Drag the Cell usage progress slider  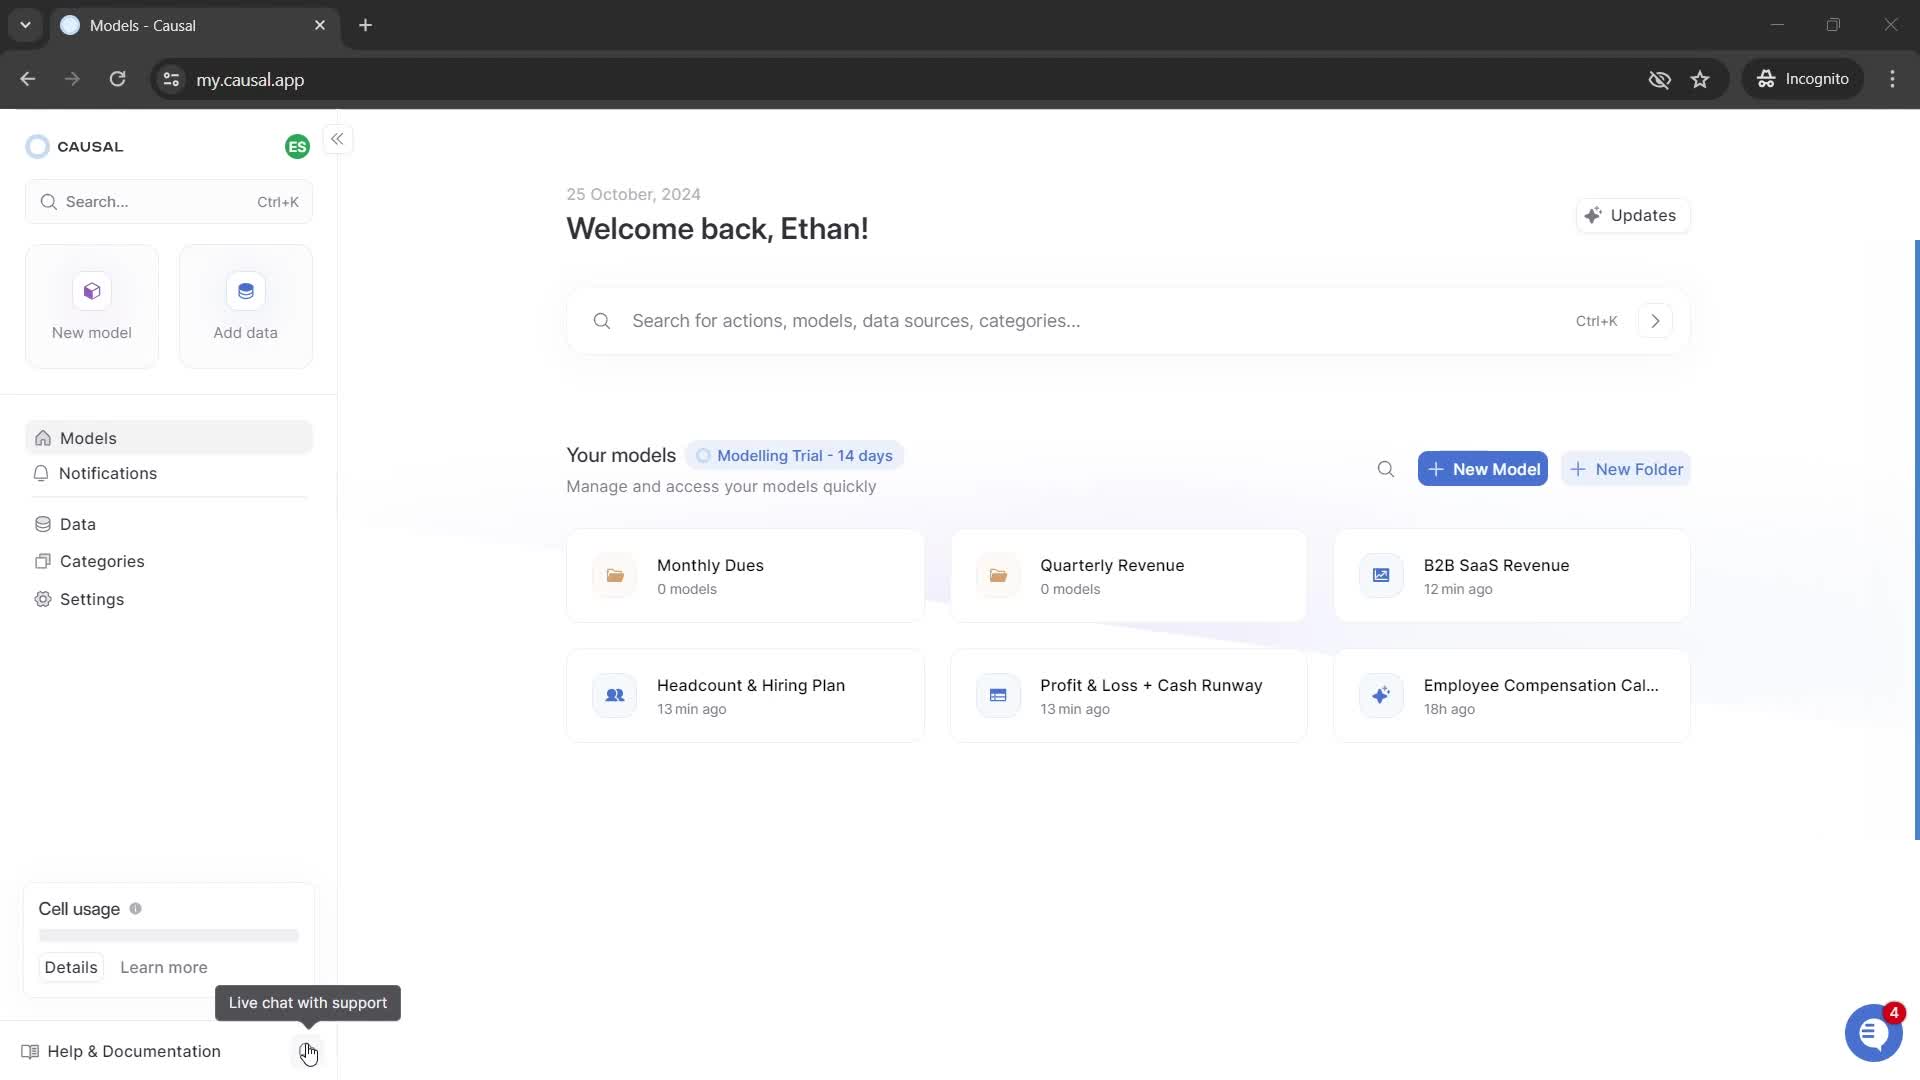(167, 936)
